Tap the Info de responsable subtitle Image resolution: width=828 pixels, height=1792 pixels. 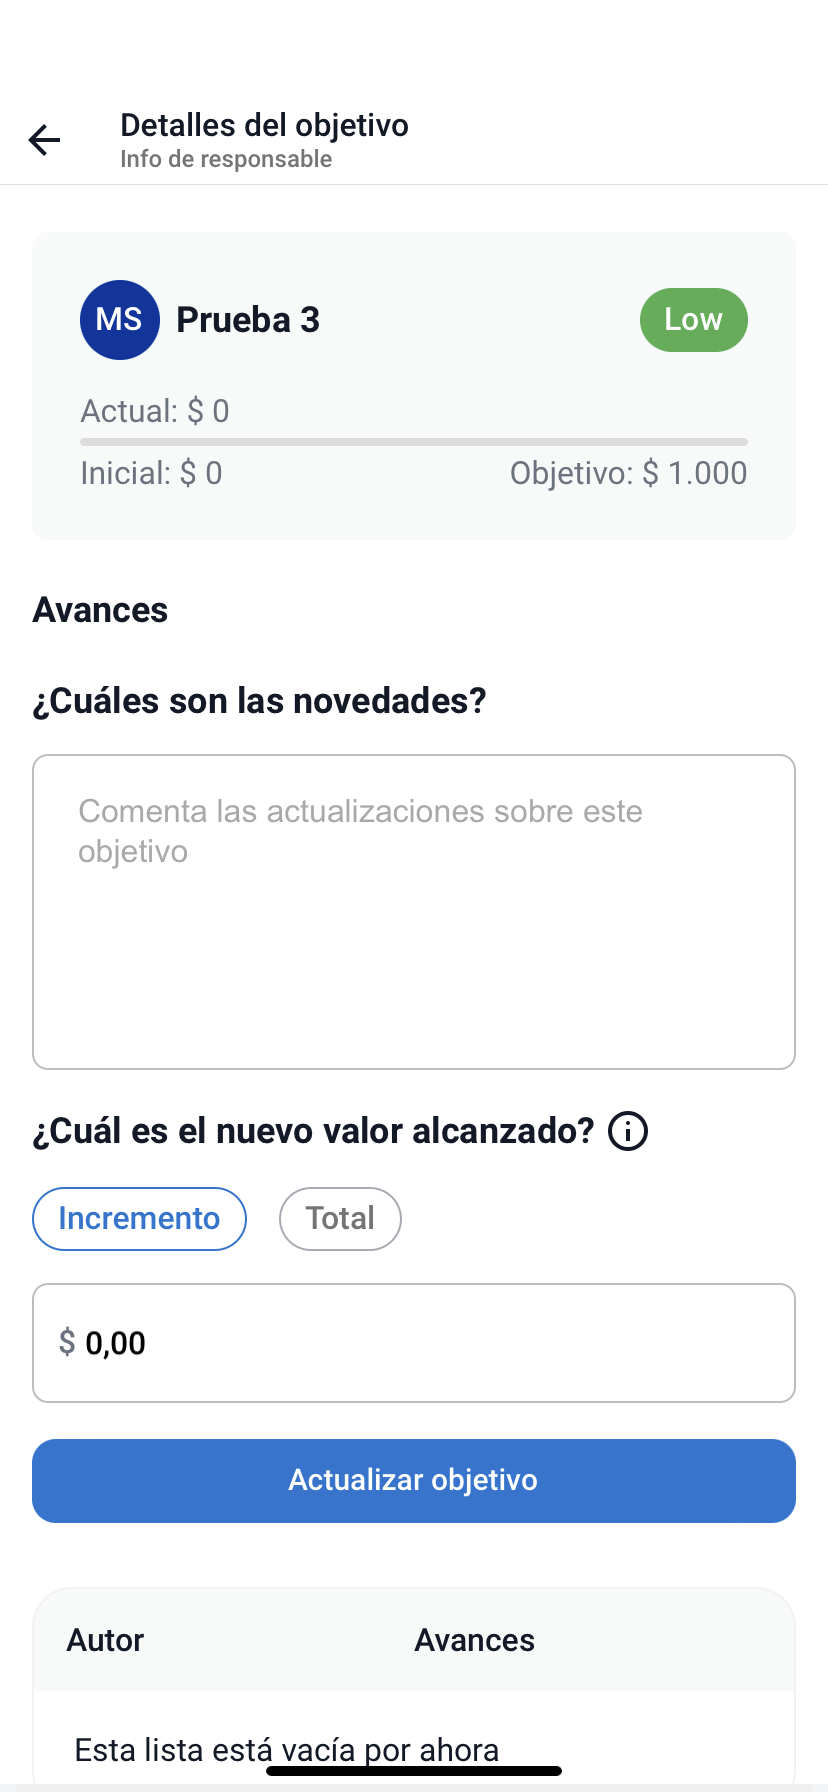point(226,160)
